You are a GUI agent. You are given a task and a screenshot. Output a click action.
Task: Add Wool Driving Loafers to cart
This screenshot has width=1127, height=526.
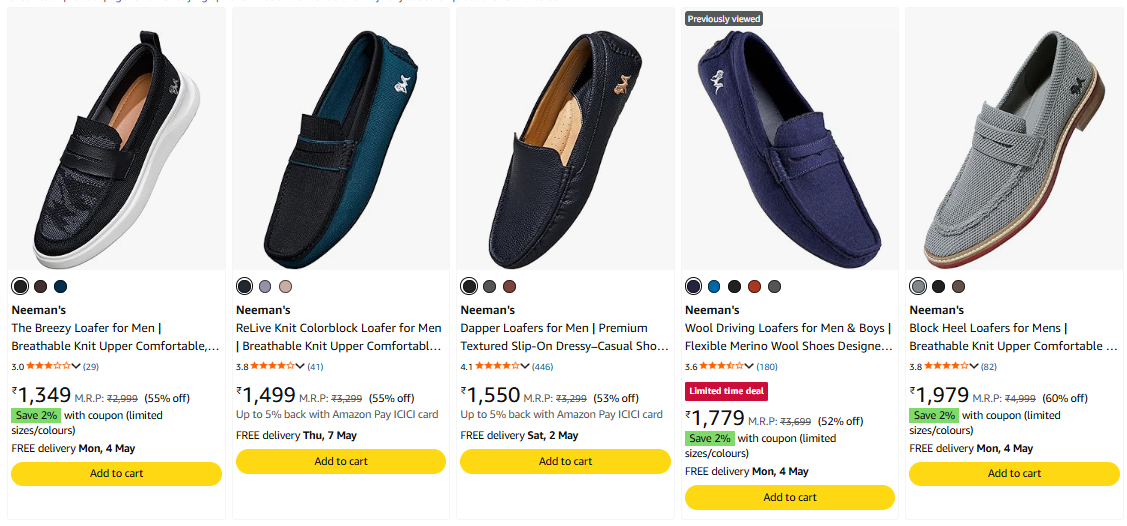pos(790,497)
